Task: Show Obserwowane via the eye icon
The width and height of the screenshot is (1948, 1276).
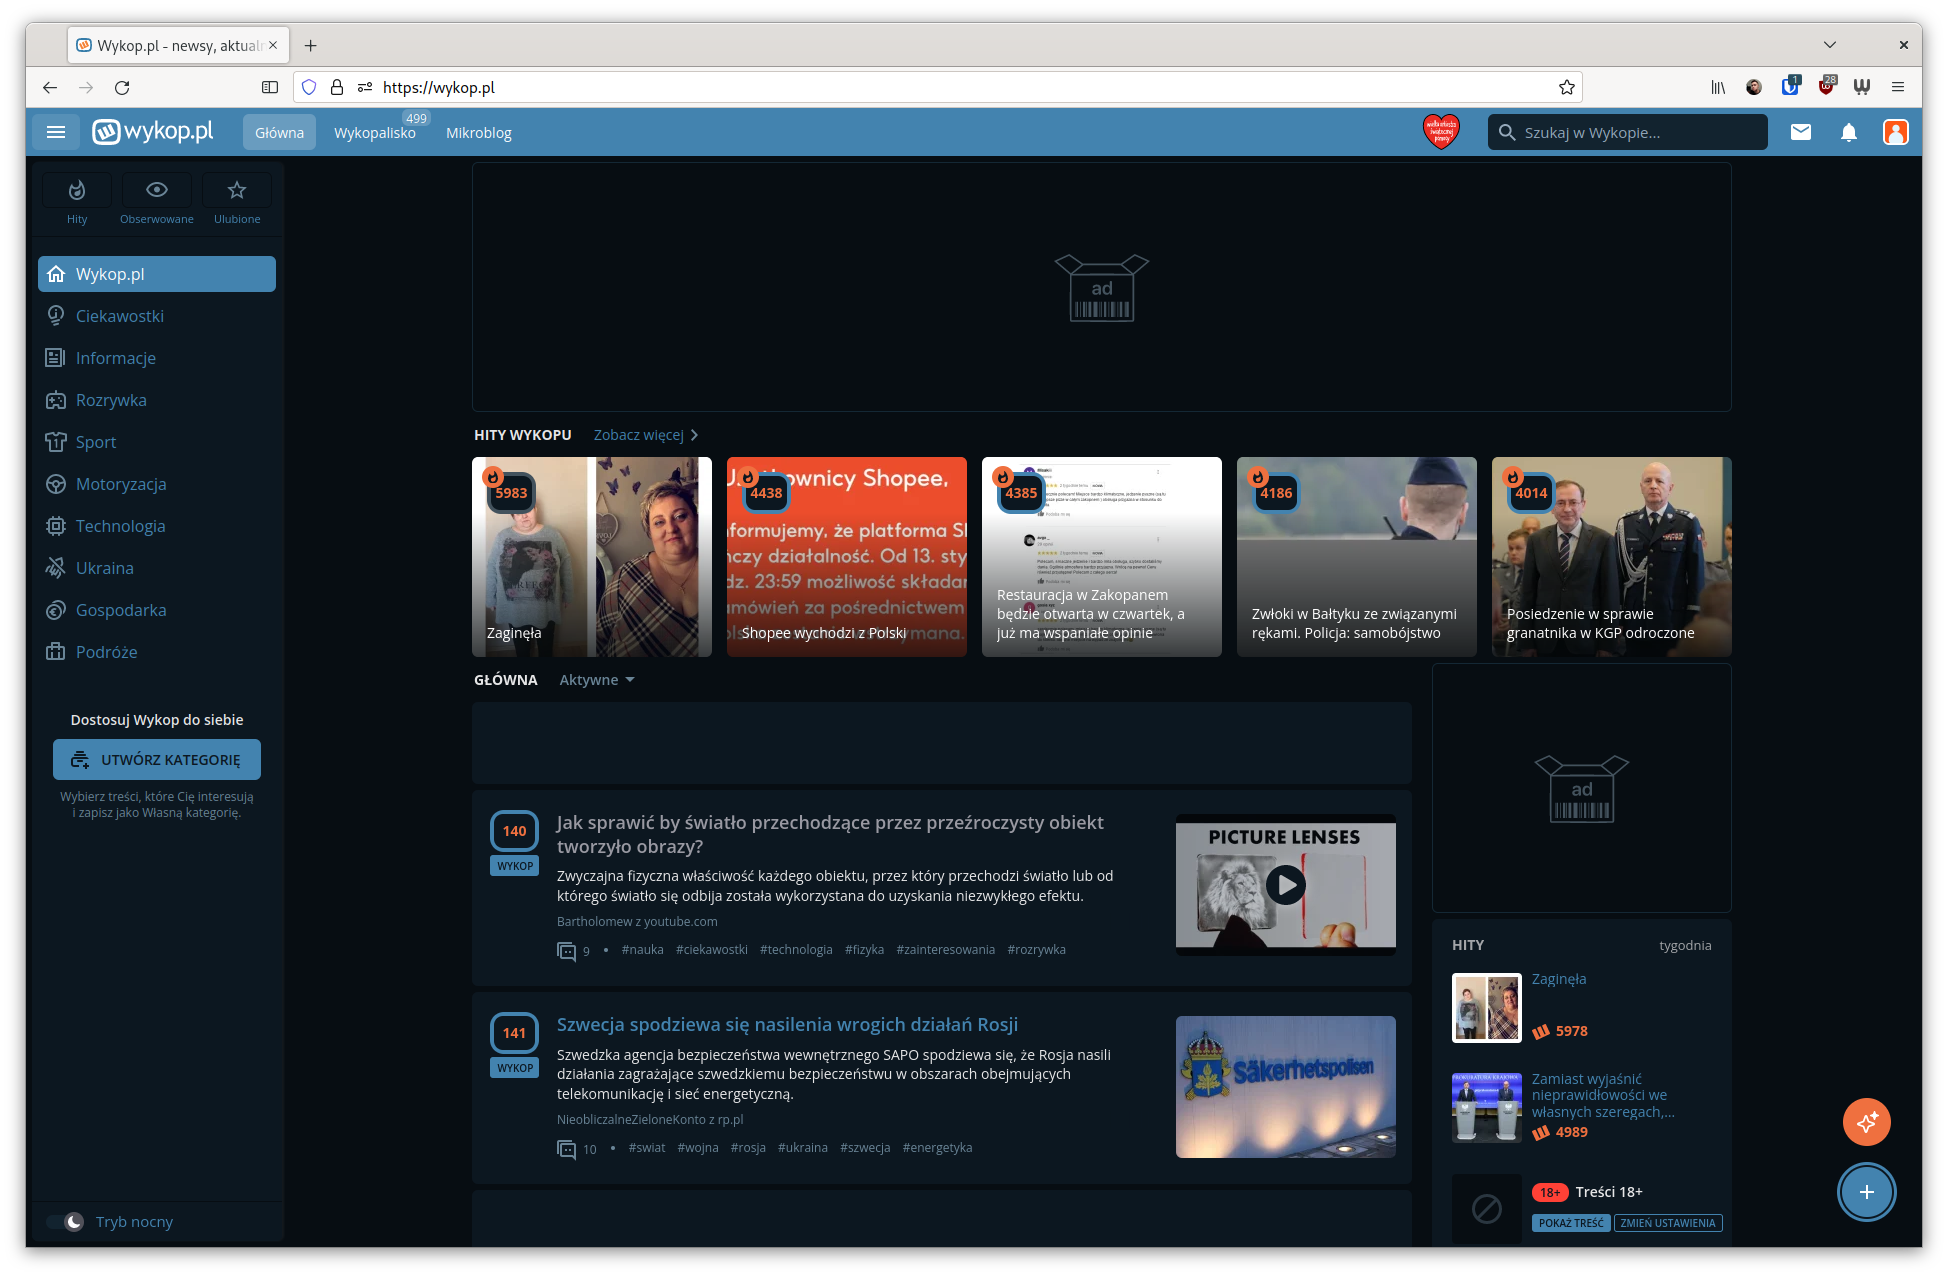Action: pos(157,190)
